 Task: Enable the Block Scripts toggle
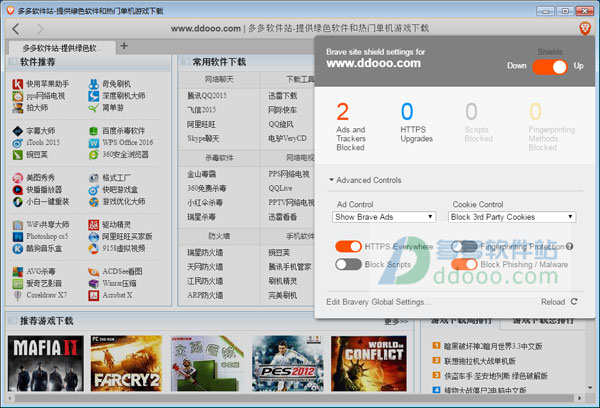coord(348,264)
